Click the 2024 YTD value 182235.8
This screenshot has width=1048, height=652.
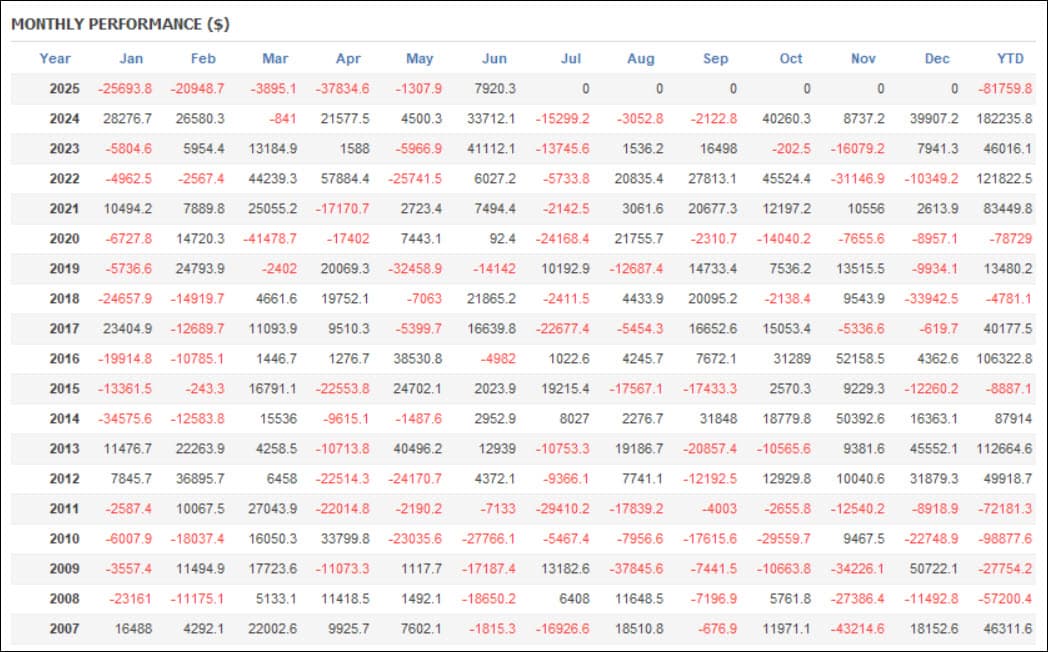coord(1004,119)
